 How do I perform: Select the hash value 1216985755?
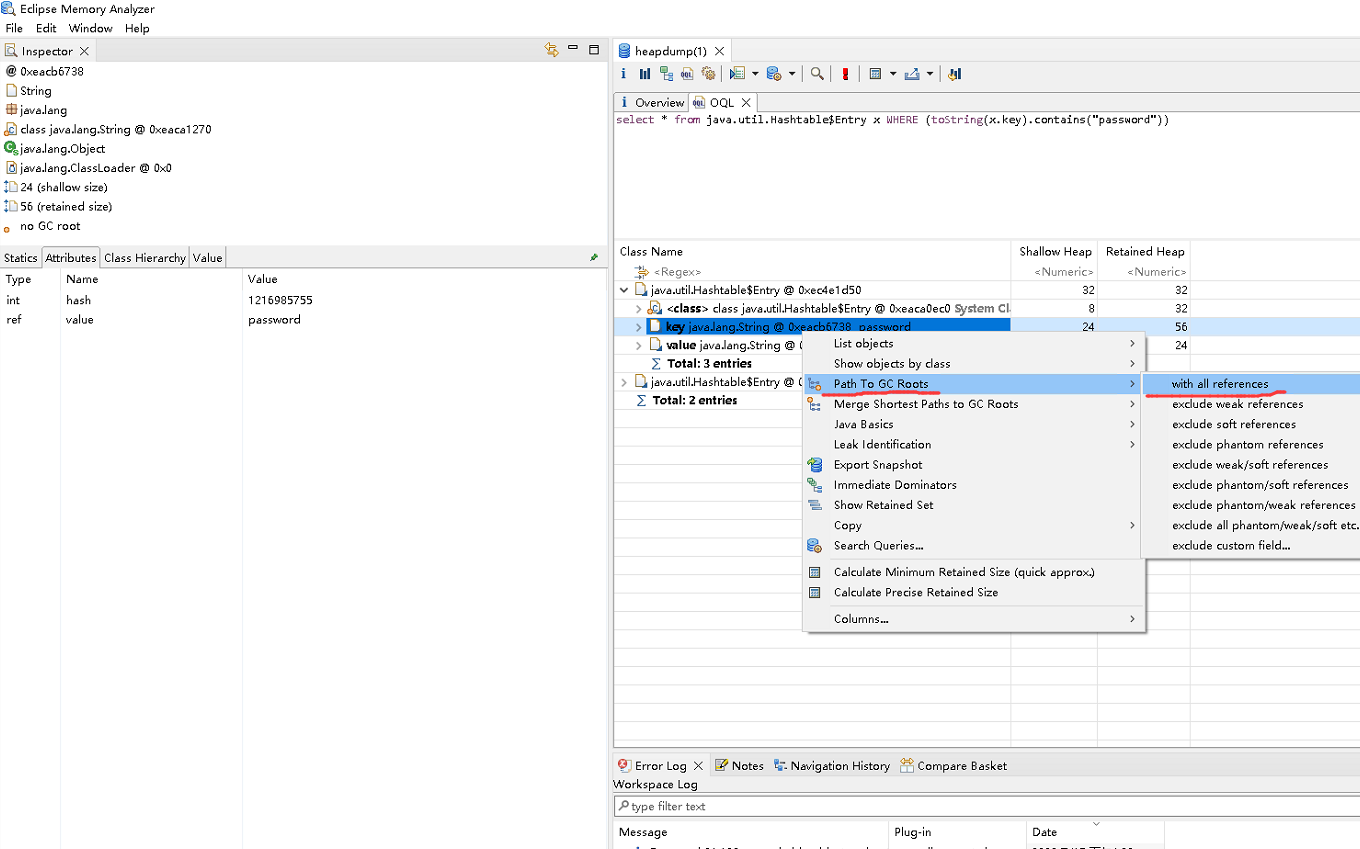click(x=280, y=300)
